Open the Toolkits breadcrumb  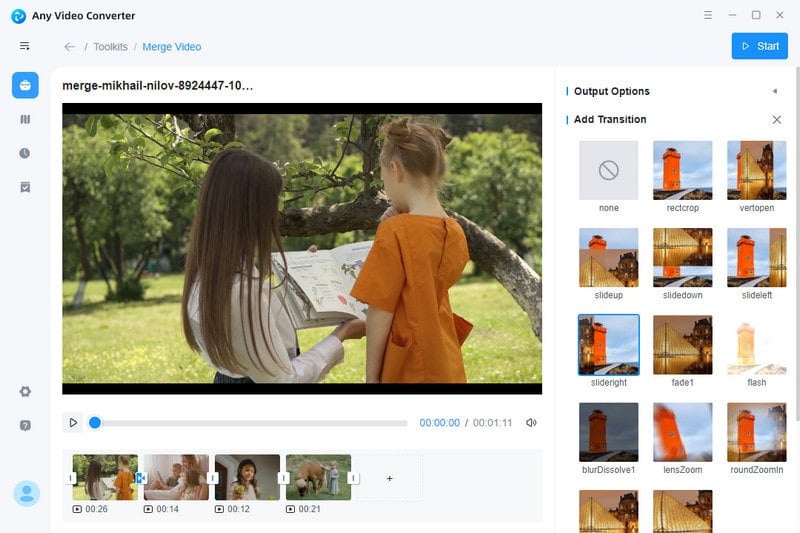[111, 47]
